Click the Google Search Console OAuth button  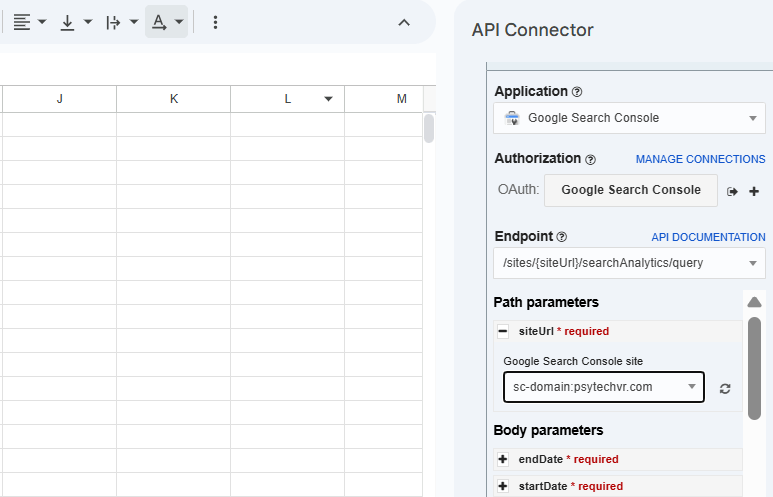630,190
